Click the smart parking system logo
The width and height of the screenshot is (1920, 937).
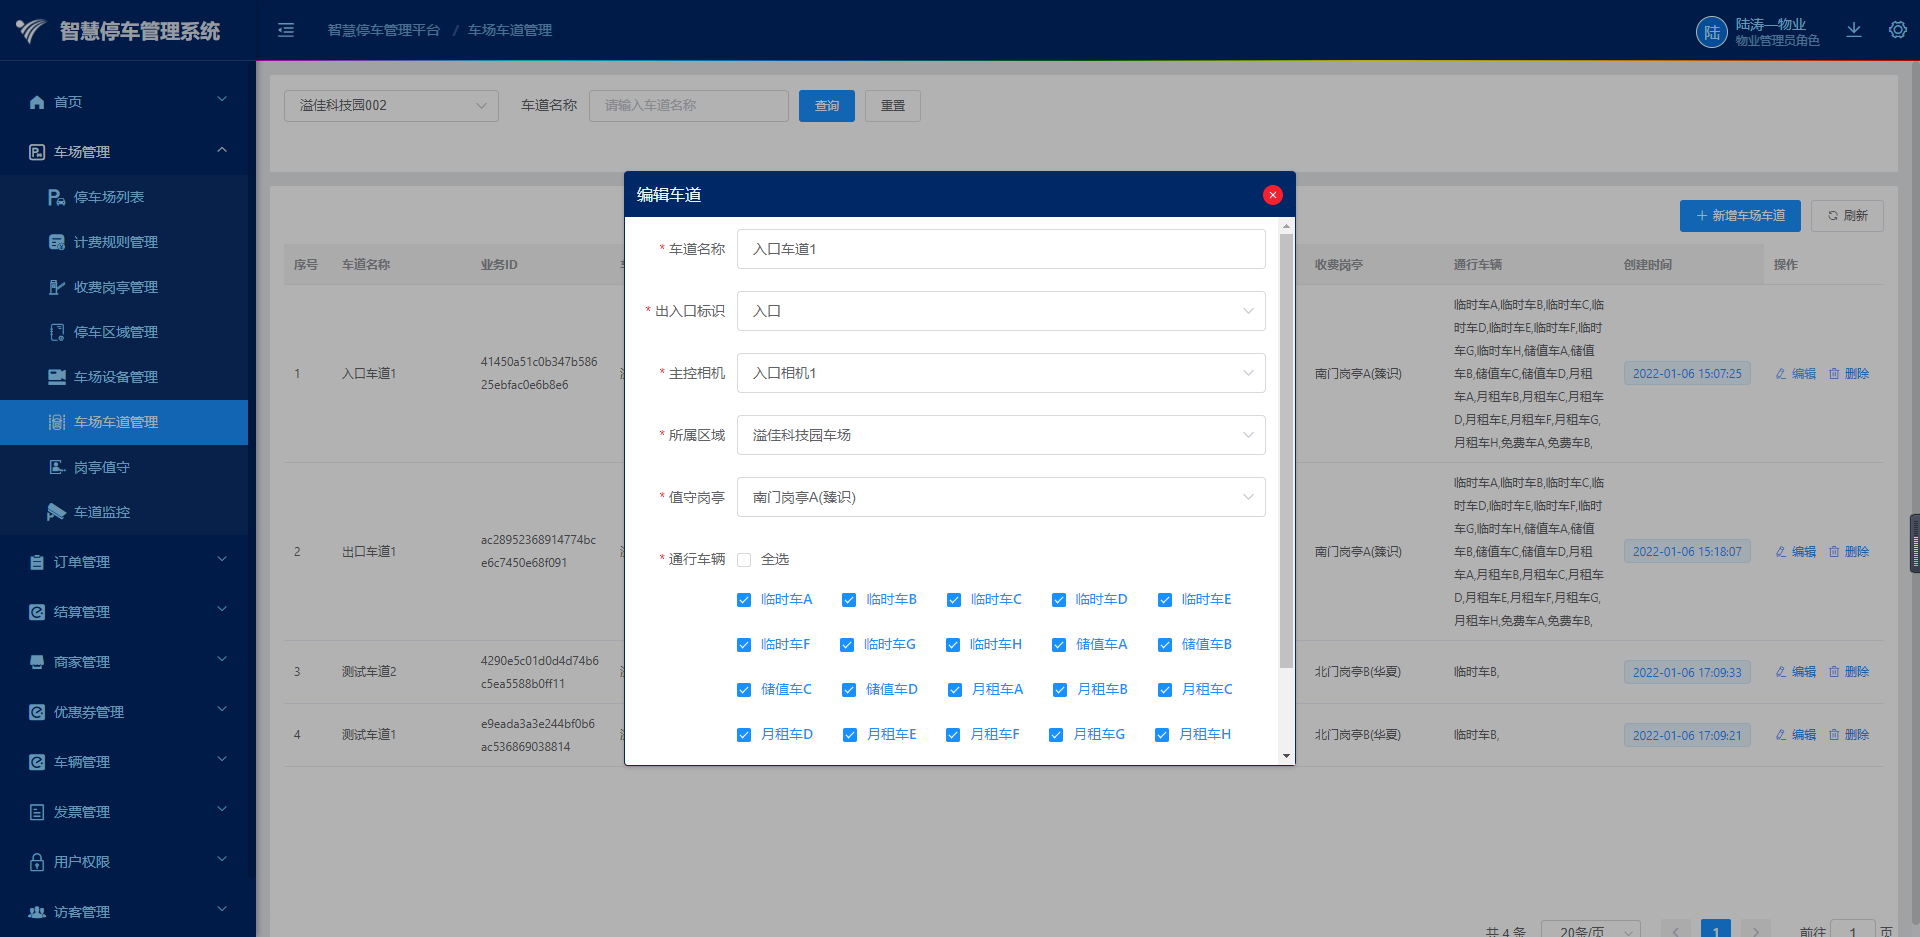tap(30, 31)
